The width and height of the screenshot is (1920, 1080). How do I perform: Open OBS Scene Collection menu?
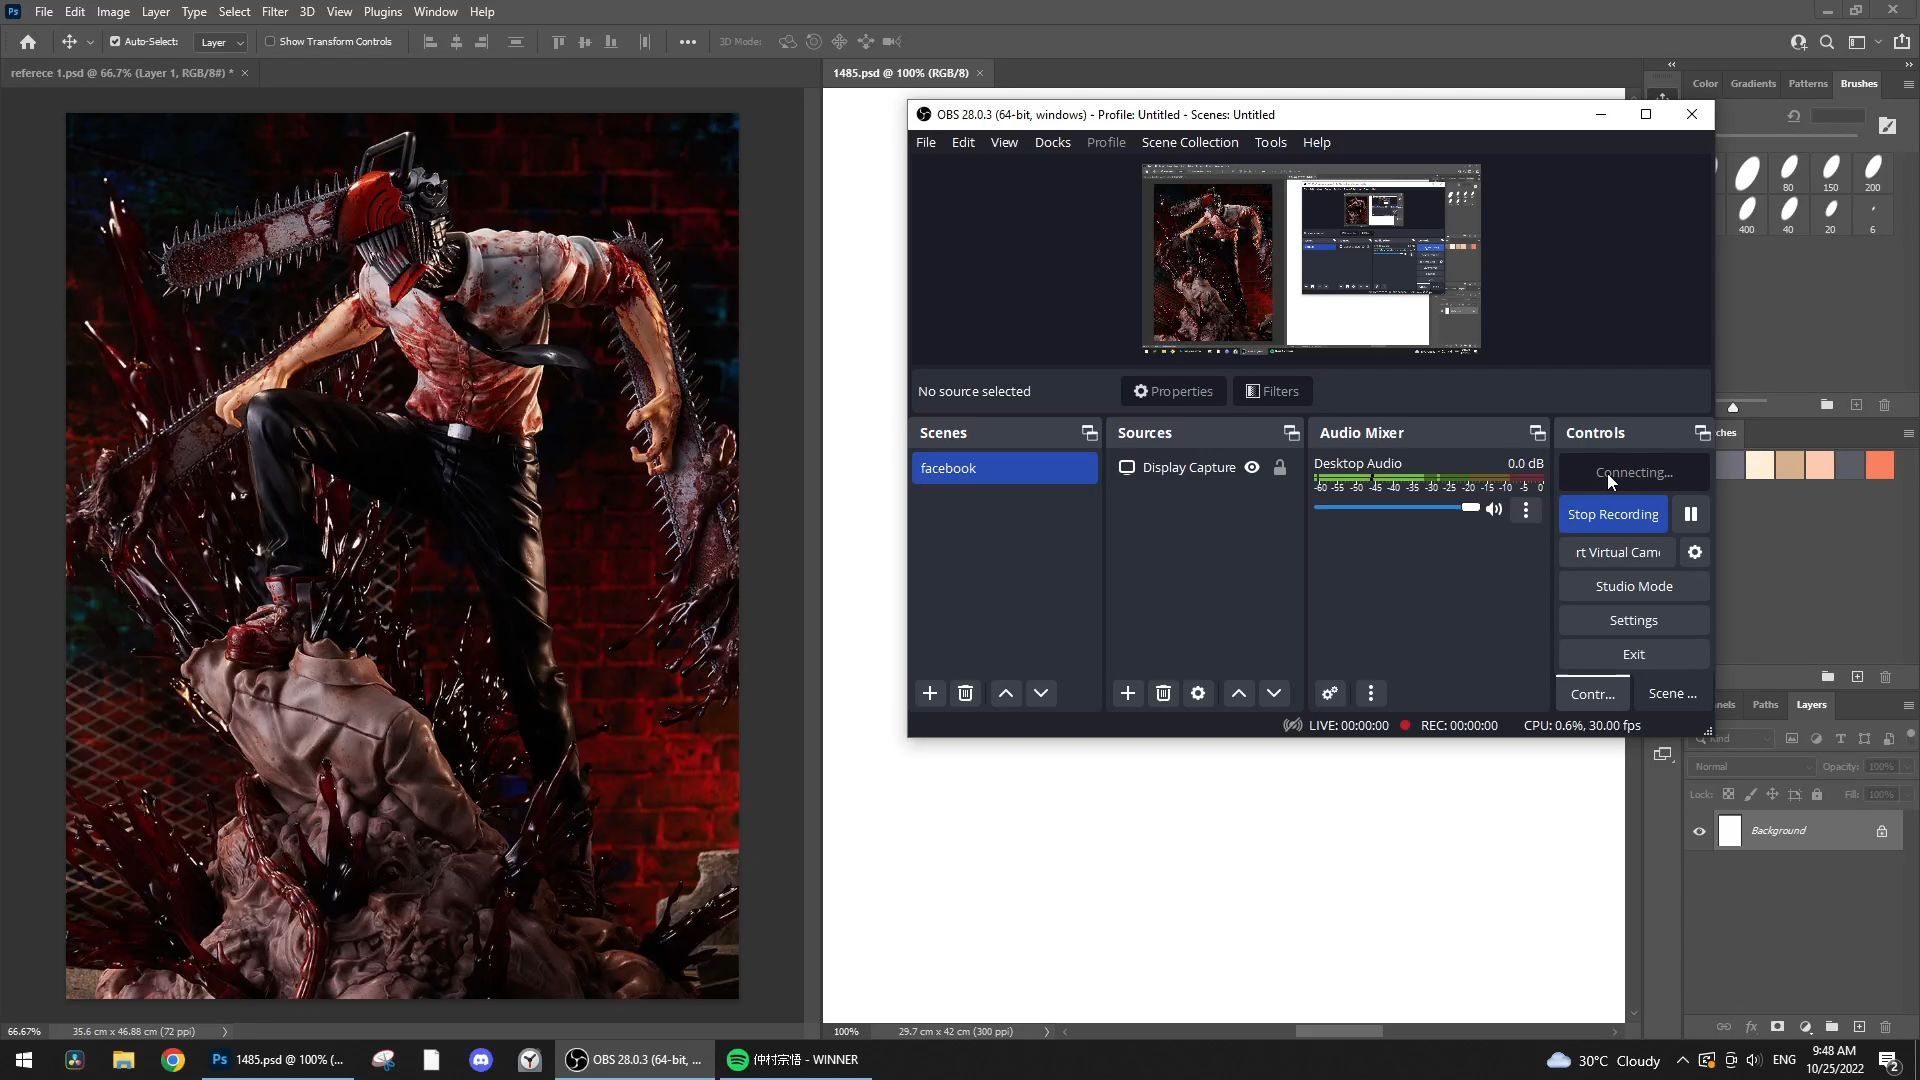[x=1190, y=142]
